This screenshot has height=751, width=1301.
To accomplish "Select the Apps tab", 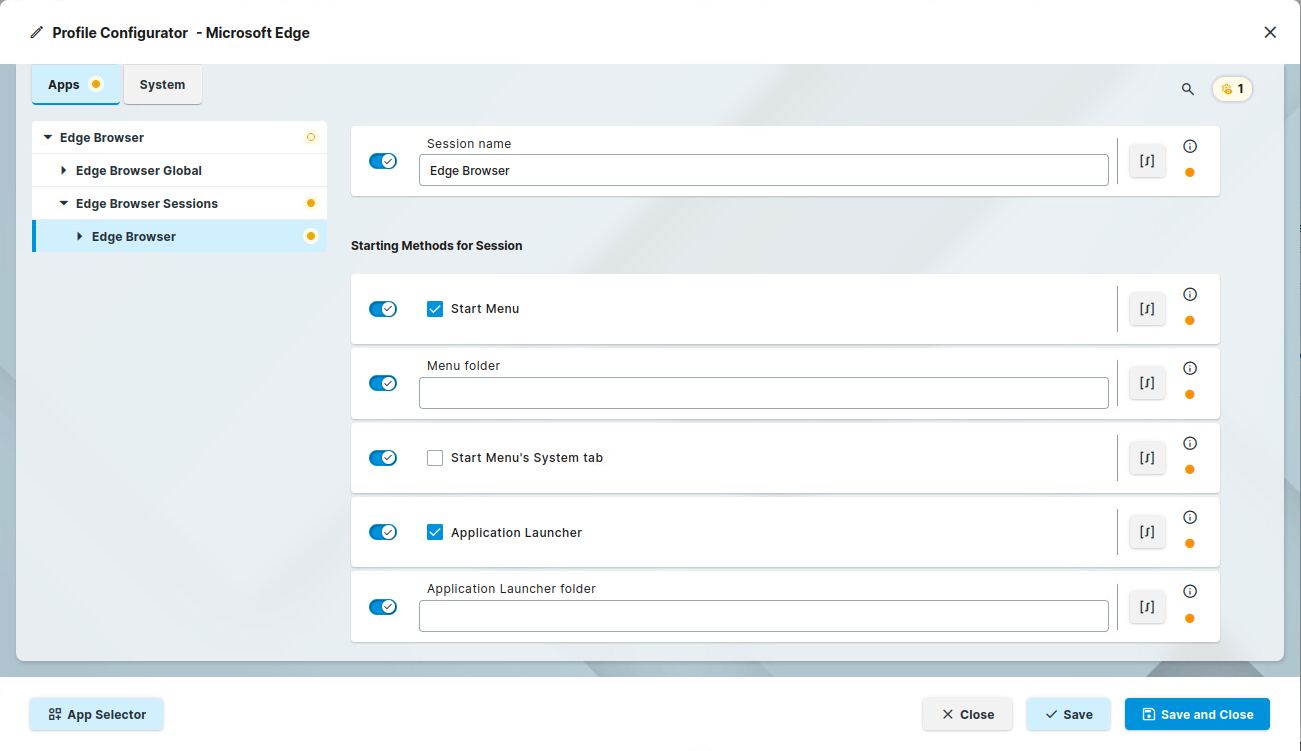I will (x=64, y=85).
